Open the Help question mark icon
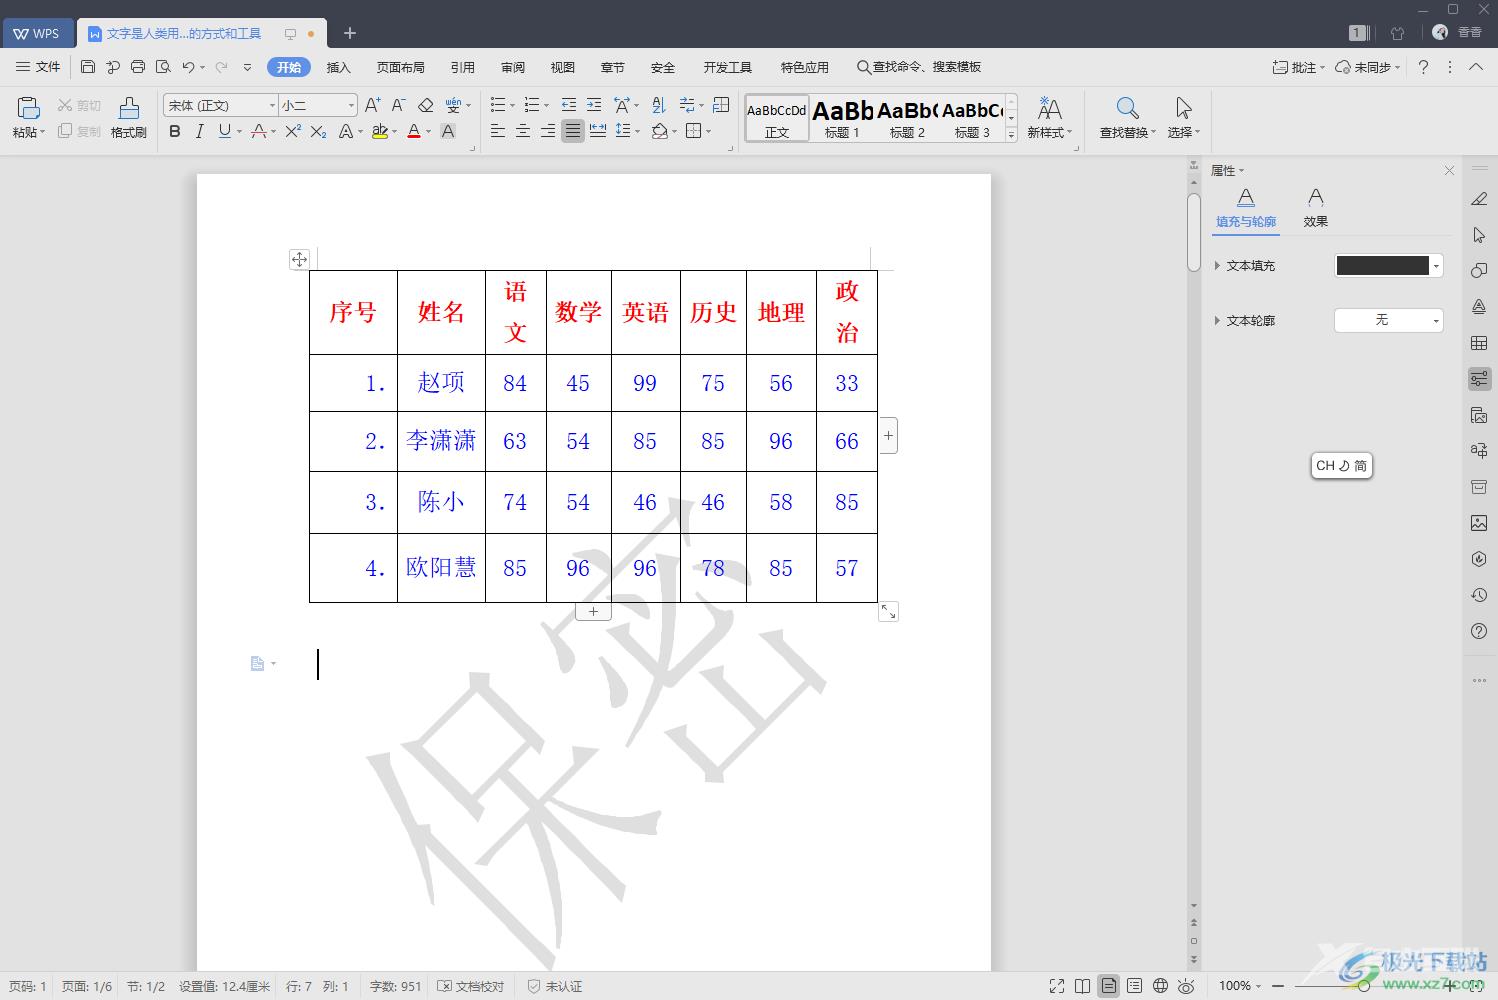Image resolution: width=1498 pixels, height=1000 pixels. click(1423, 67)
